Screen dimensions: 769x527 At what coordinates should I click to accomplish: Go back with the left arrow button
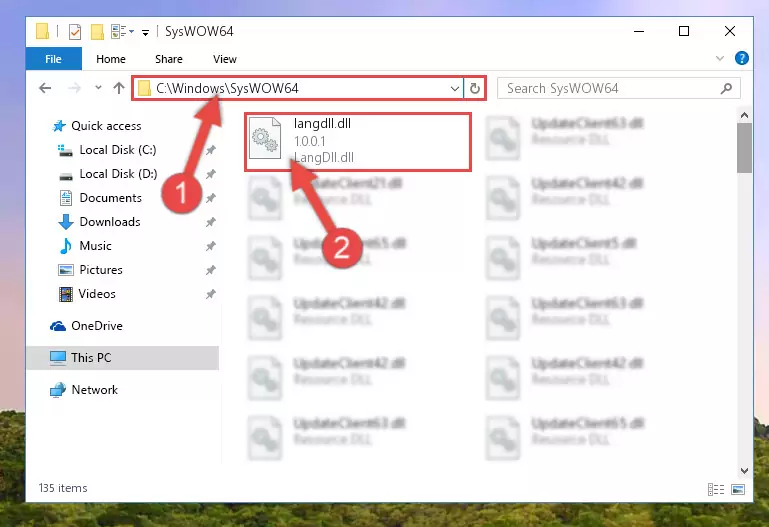click(45, 88)
